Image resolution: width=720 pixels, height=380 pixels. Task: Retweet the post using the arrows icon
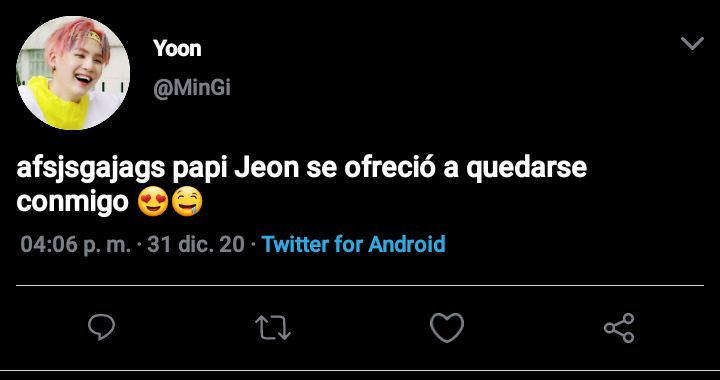click(273, 327)
